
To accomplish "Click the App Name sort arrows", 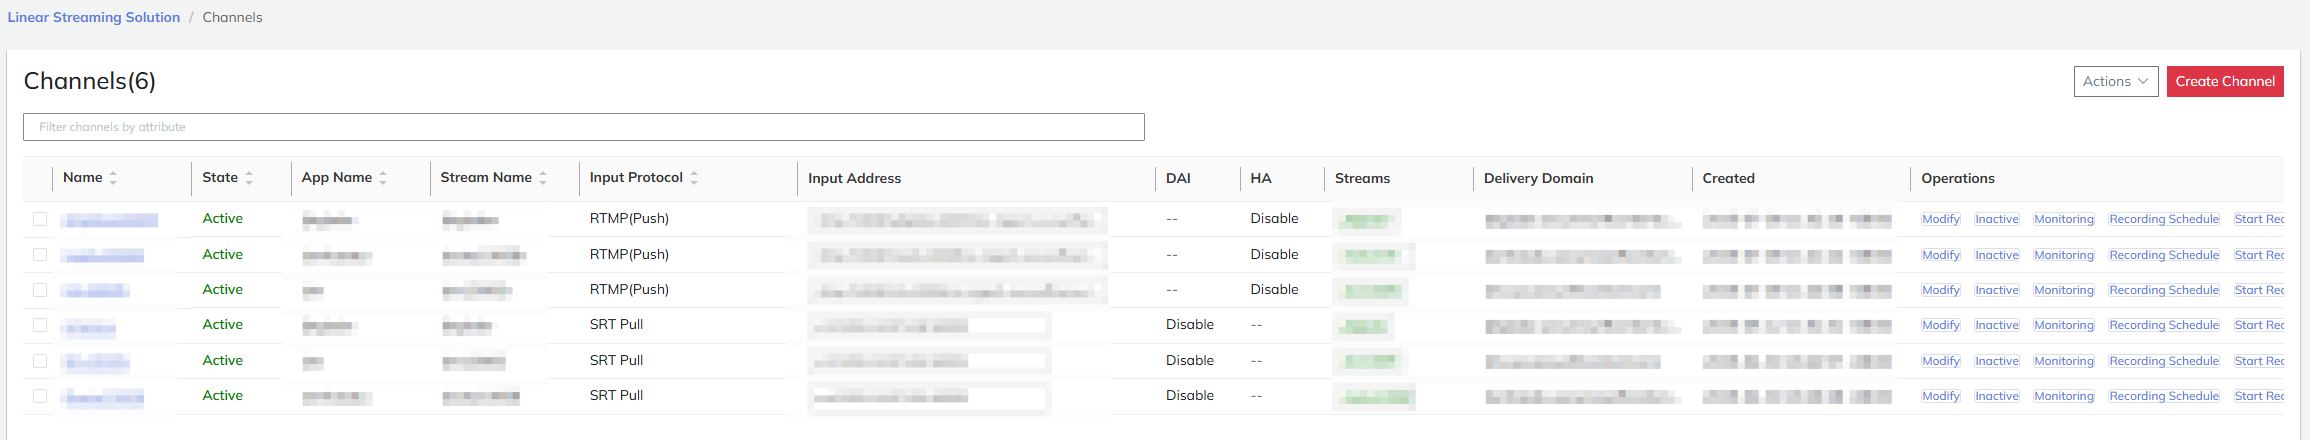I will point(383,178).
